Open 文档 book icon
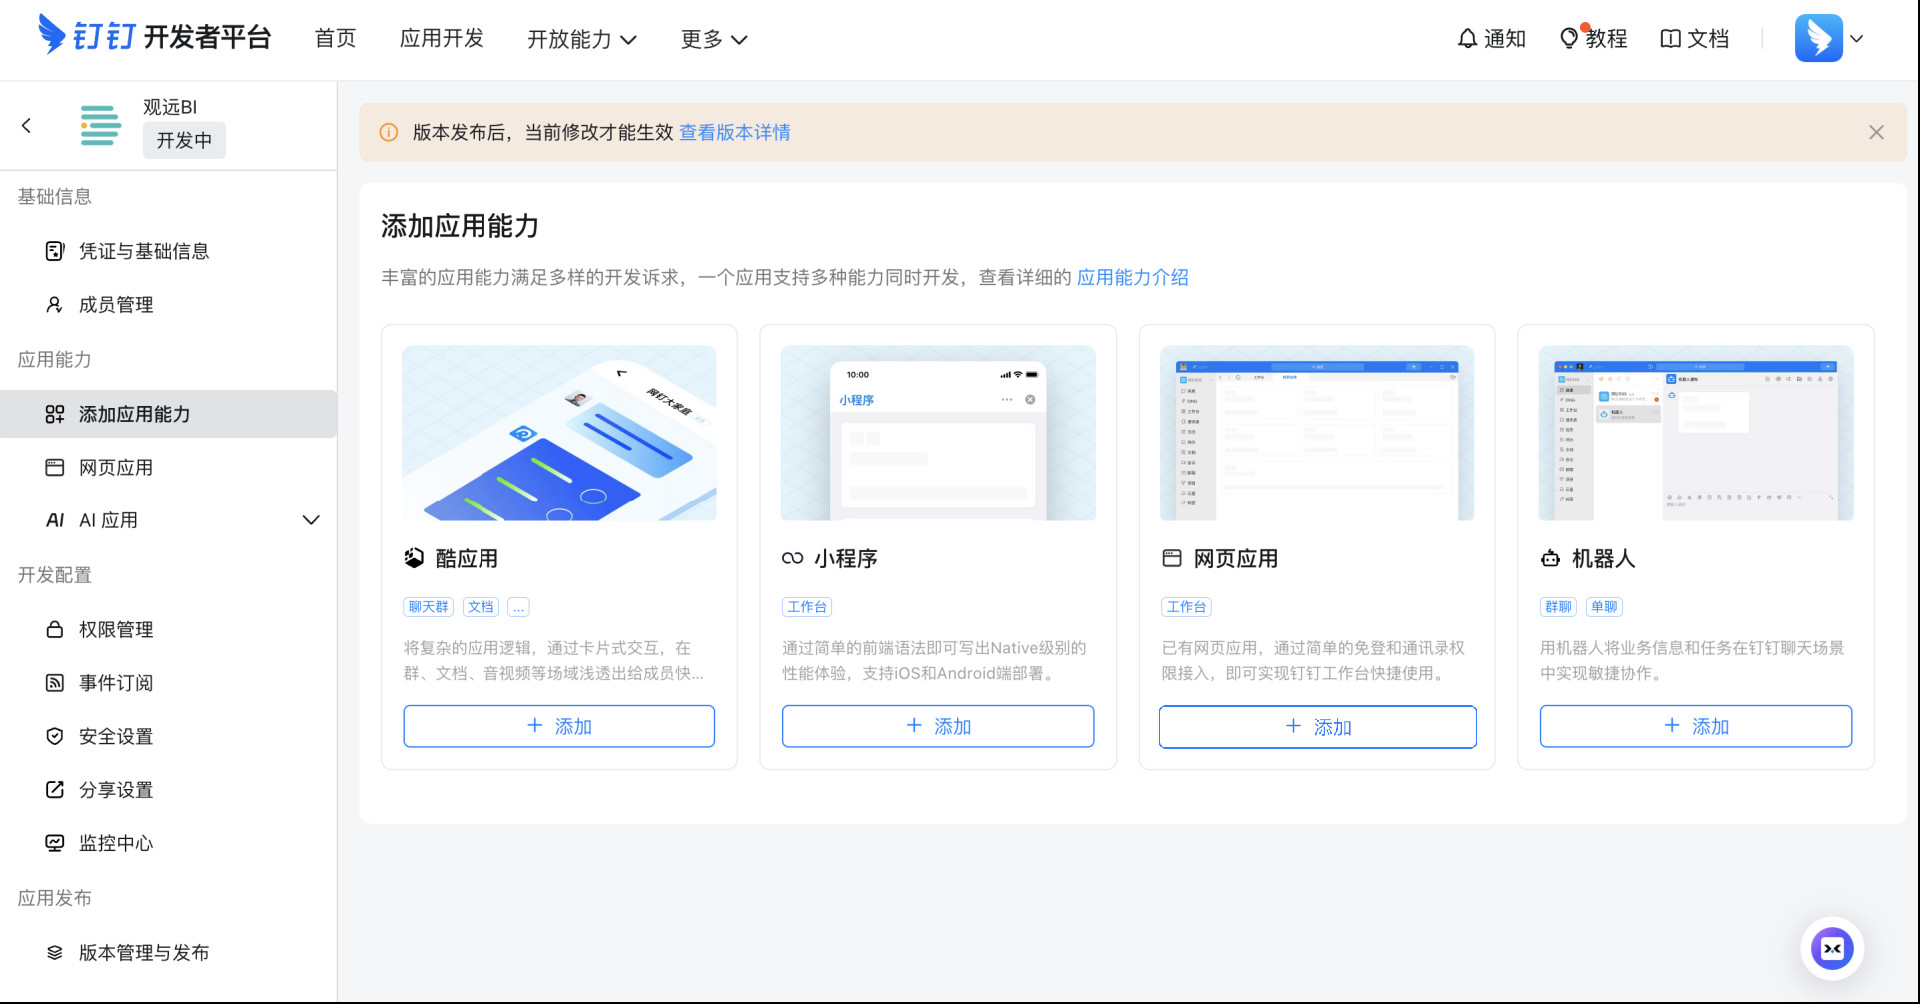 click(1670, 39)
